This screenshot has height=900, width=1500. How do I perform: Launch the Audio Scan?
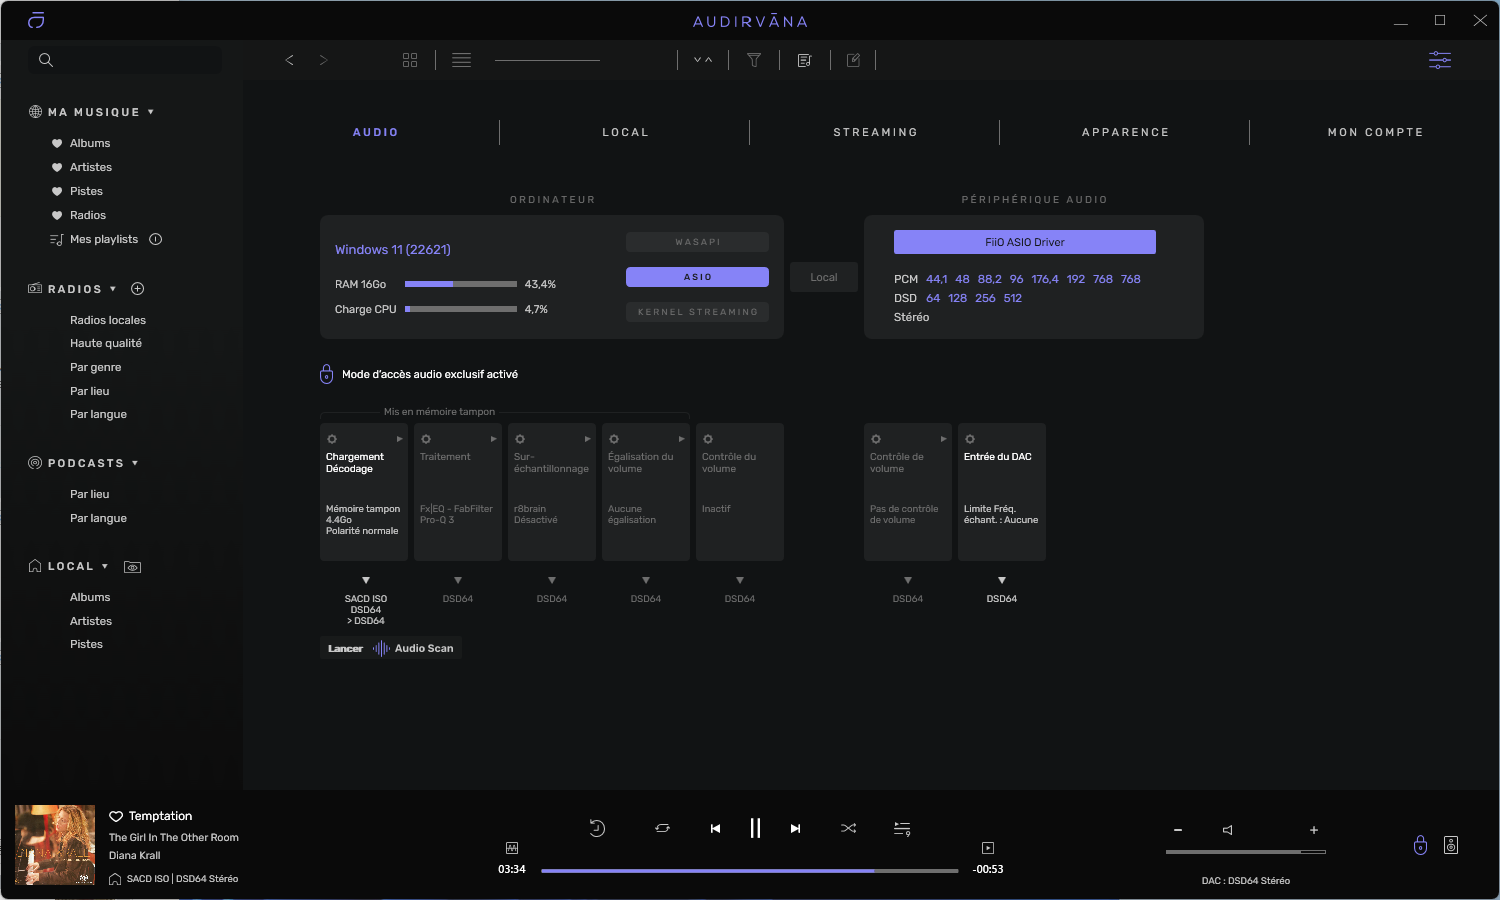tap(391, 648)
